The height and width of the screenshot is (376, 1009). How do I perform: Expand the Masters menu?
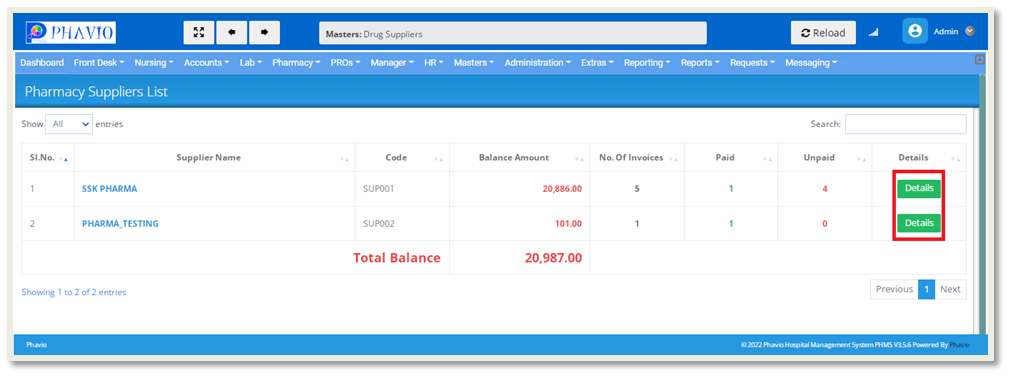pyautogui.click(x=474, y=63)
